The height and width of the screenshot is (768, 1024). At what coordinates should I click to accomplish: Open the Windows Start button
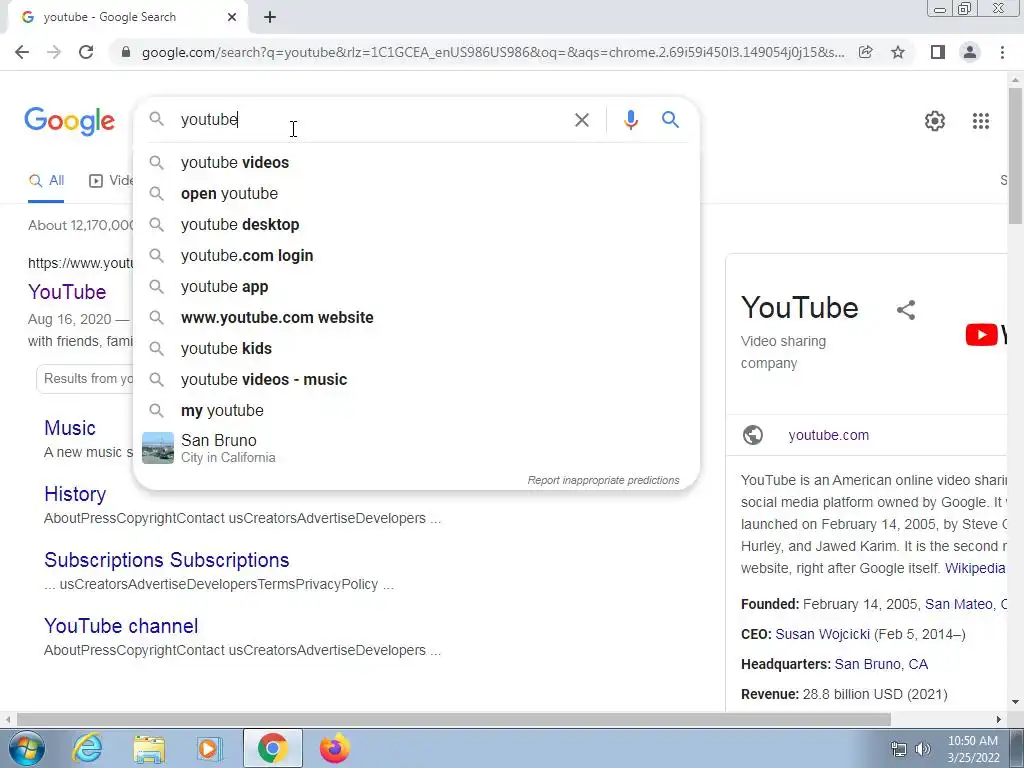tap(27, 748)
